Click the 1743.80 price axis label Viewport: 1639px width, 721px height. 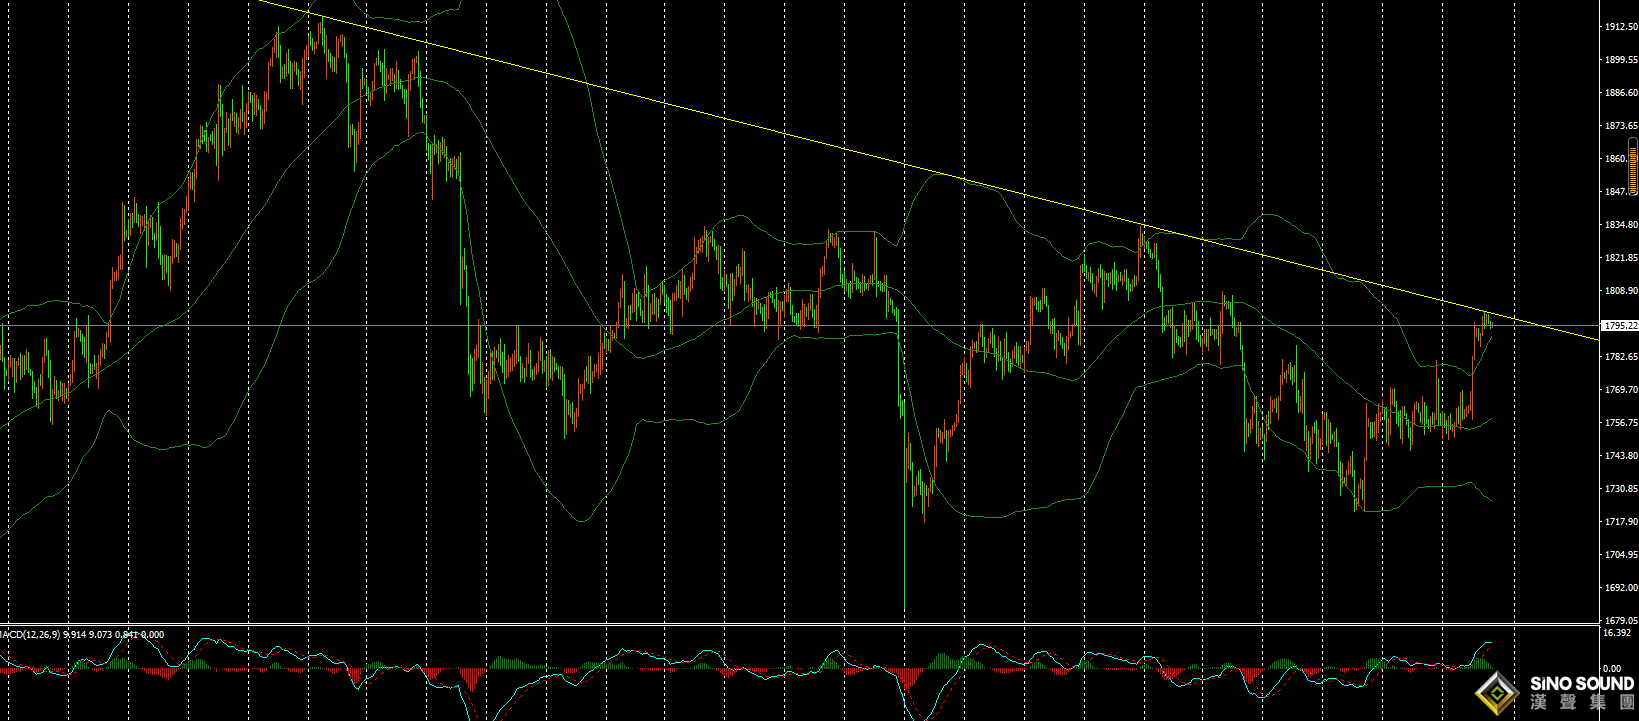1620,456
